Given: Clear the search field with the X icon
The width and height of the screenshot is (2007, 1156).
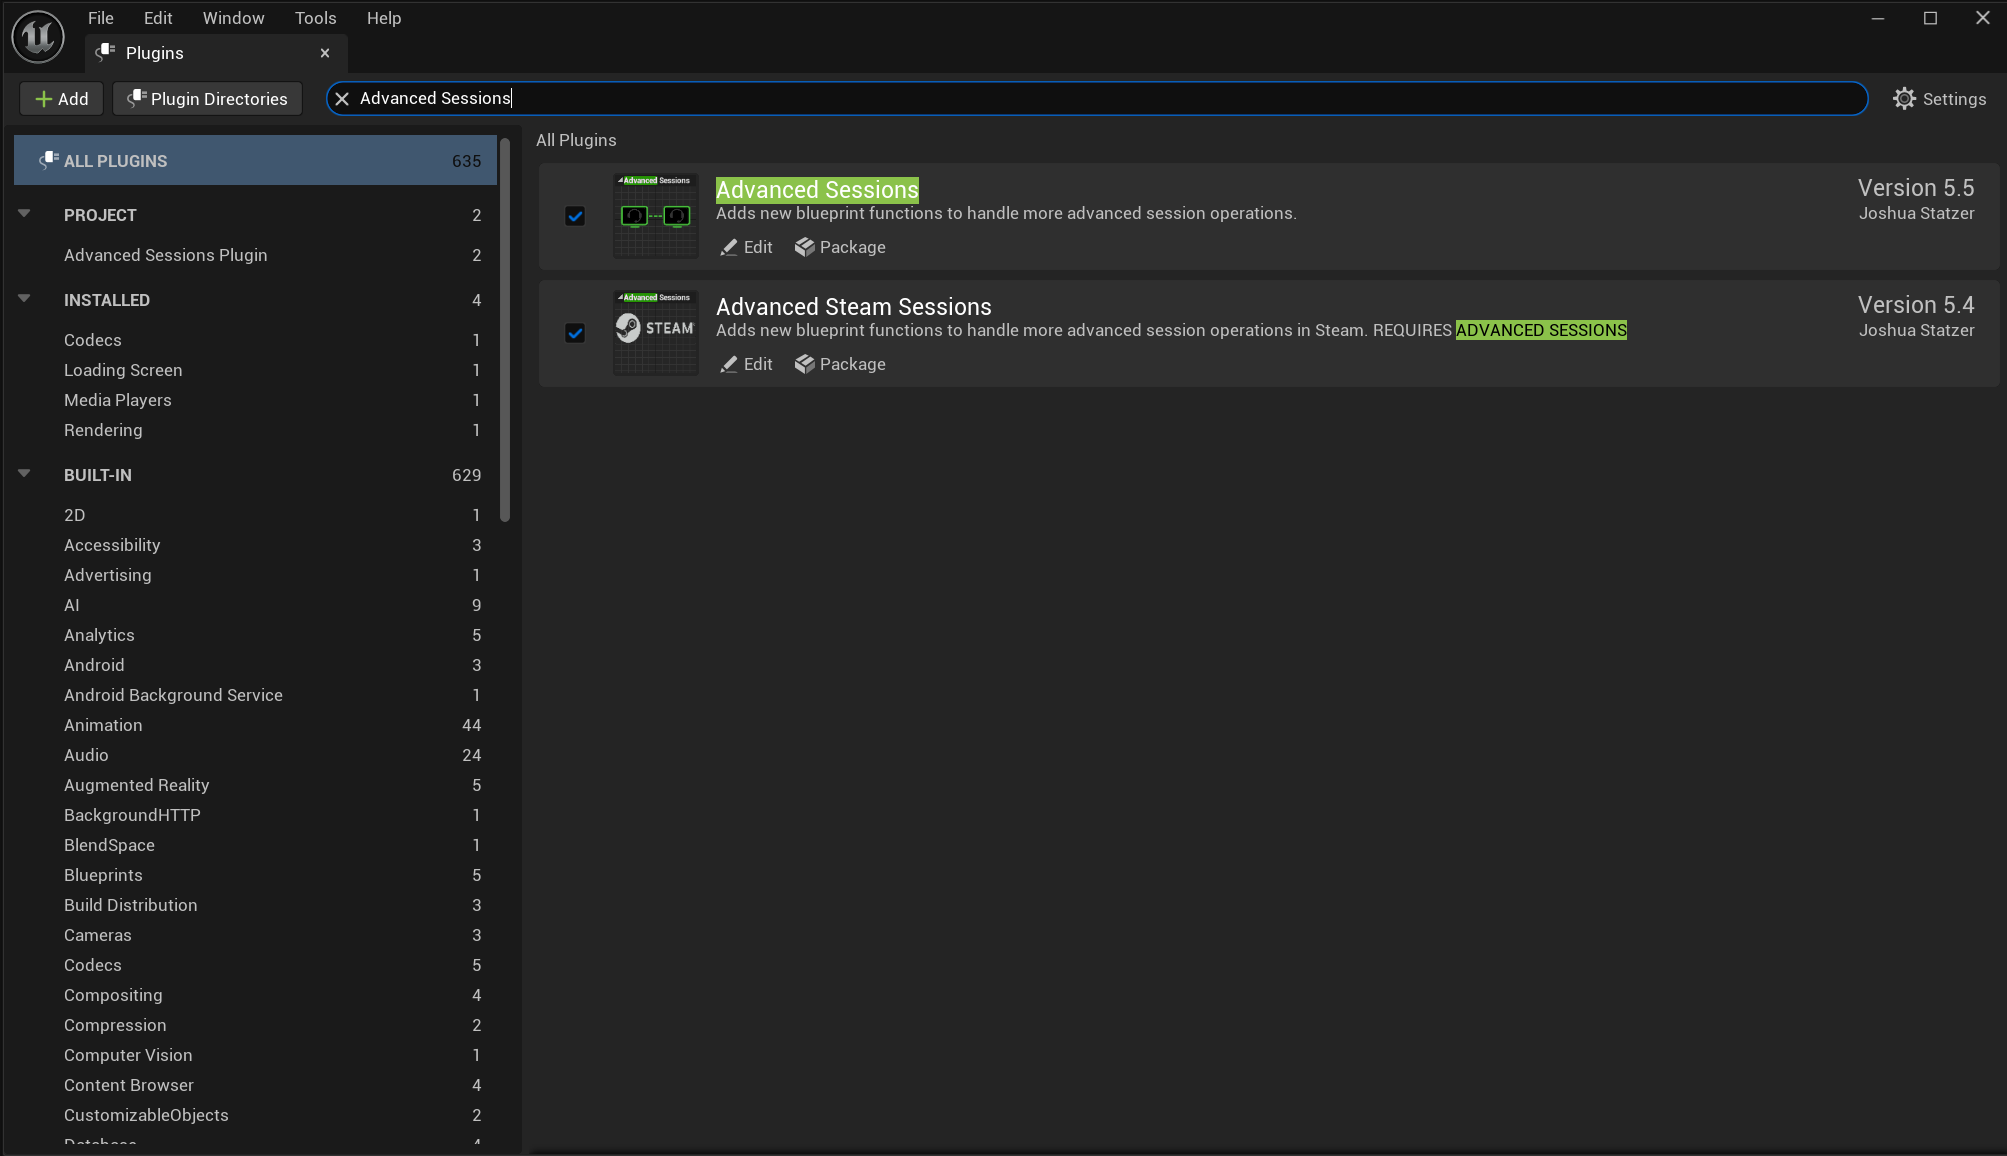Looking at the screenshot, I should click(342, 98).
